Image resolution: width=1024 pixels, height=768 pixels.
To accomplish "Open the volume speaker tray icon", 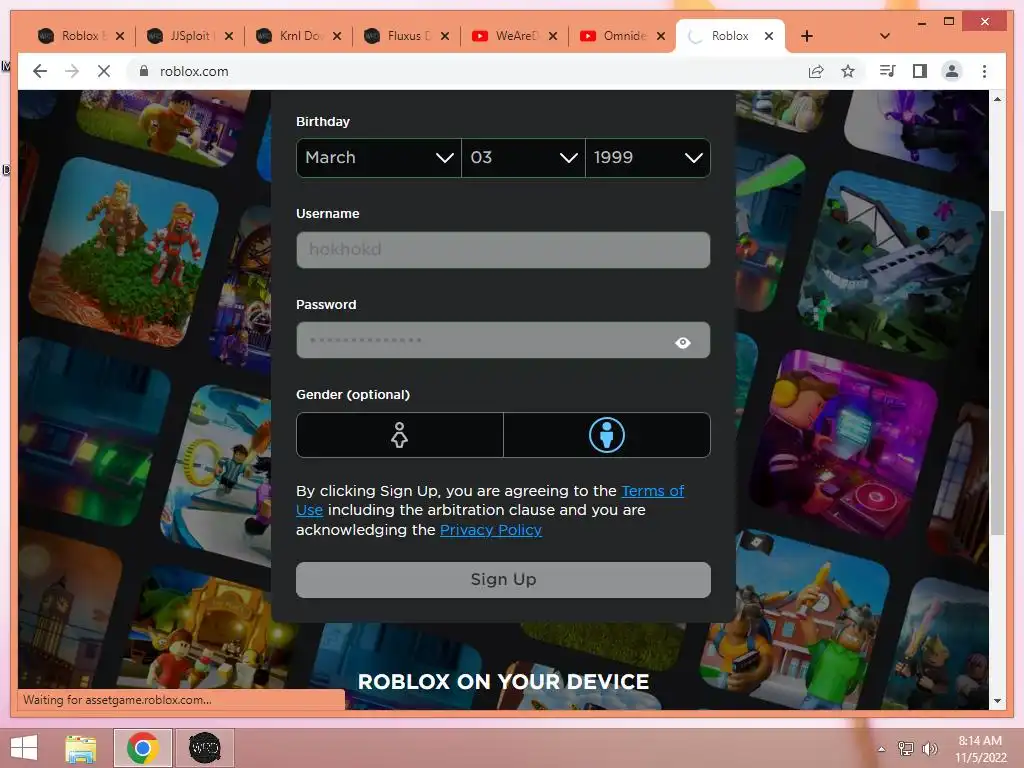I will [929, 748].
